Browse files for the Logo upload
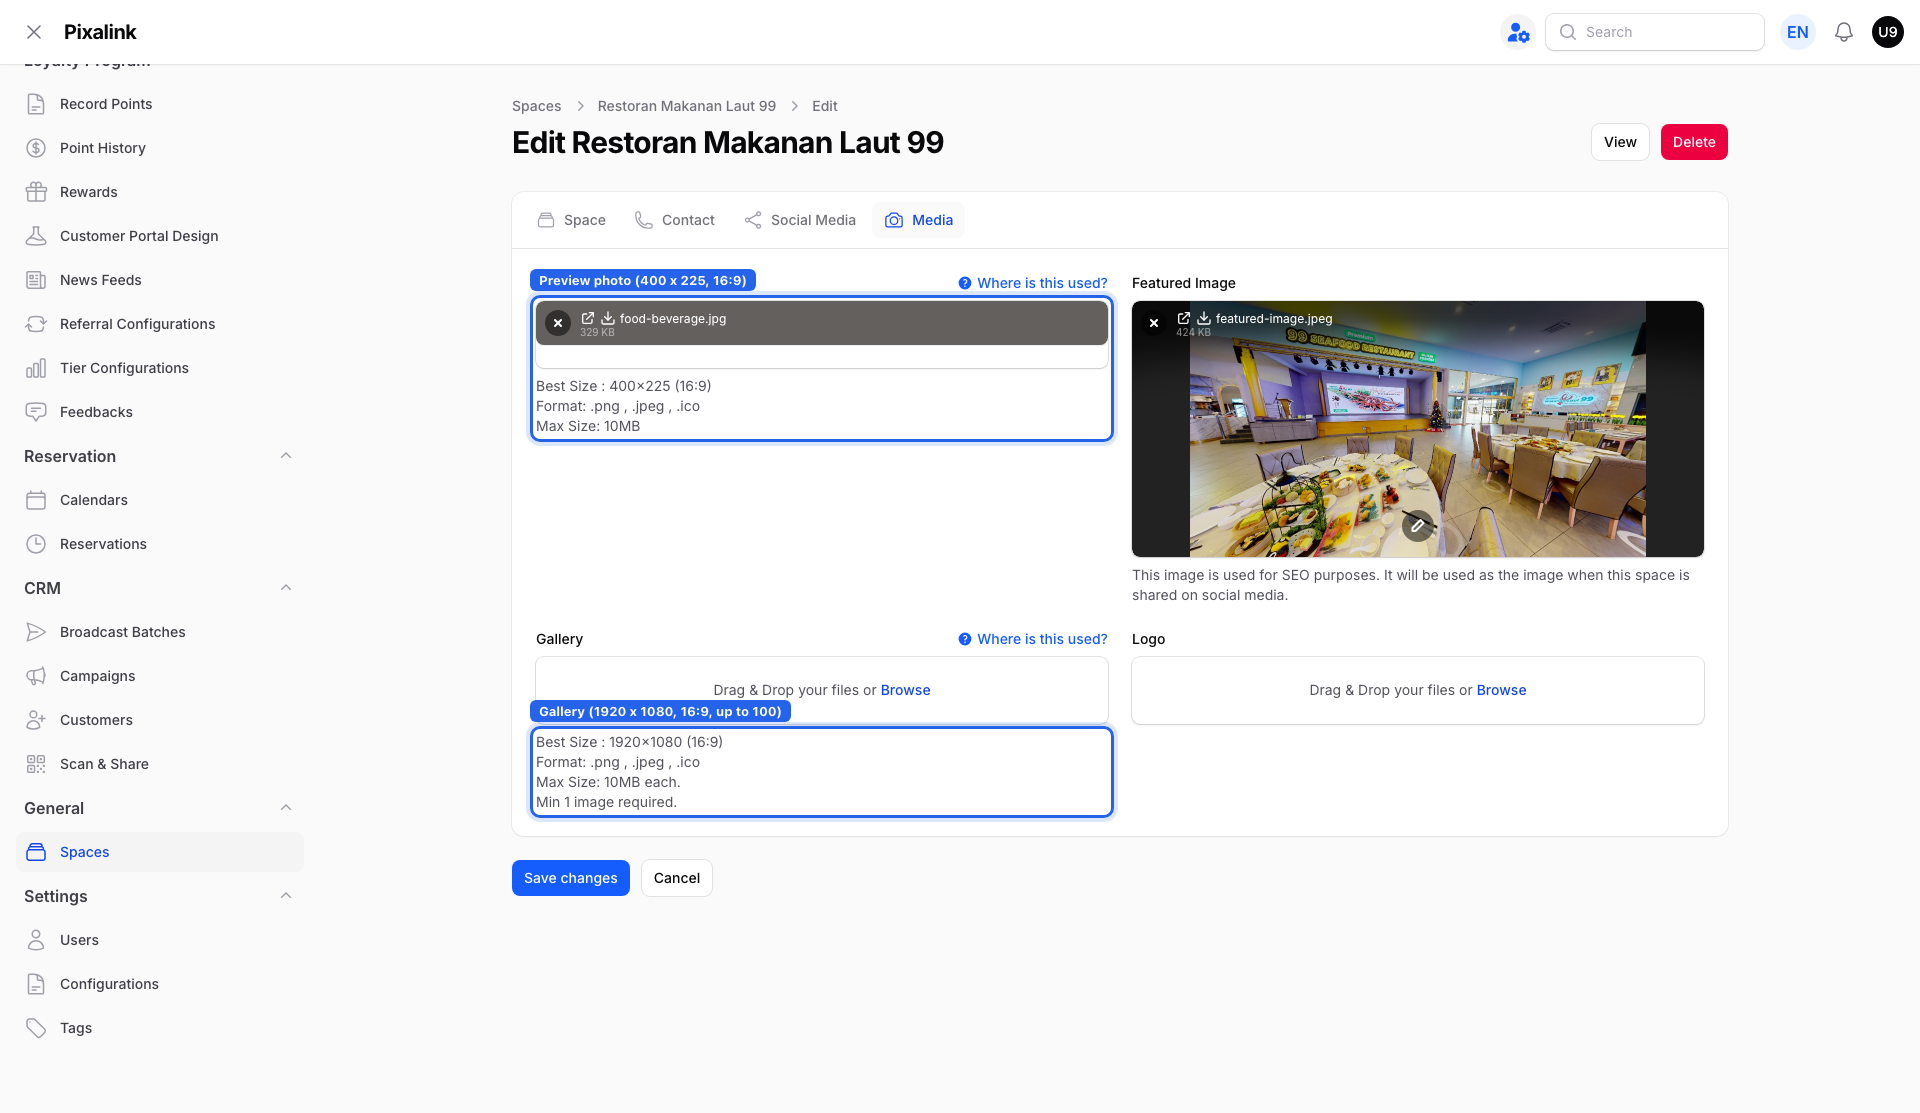The height and width of the screenshot is (1113, 1920). click(1501, 690)
